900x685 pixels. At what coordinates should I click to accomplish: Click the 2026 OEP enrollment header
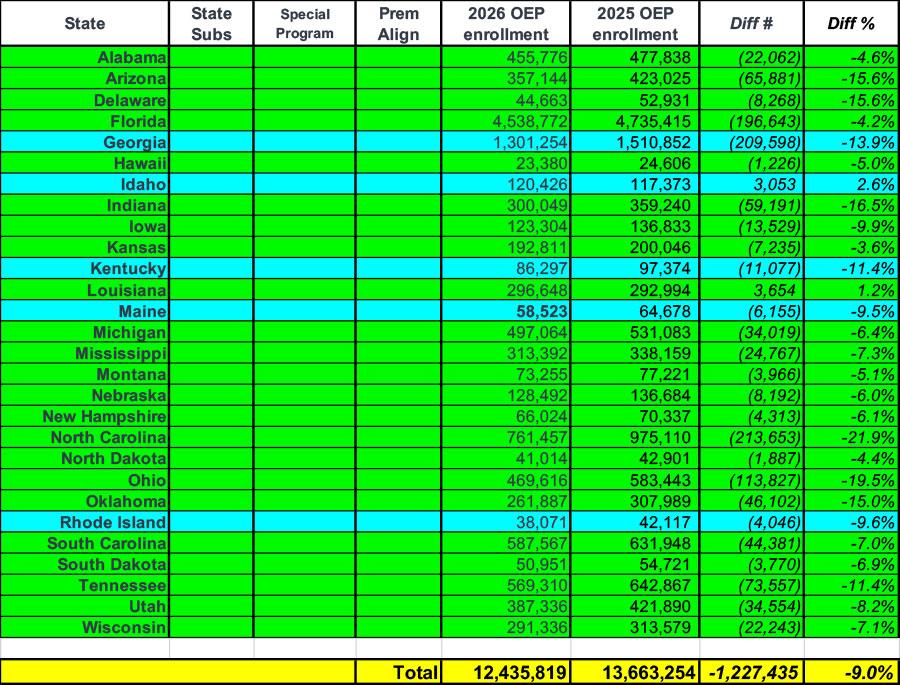505,23
